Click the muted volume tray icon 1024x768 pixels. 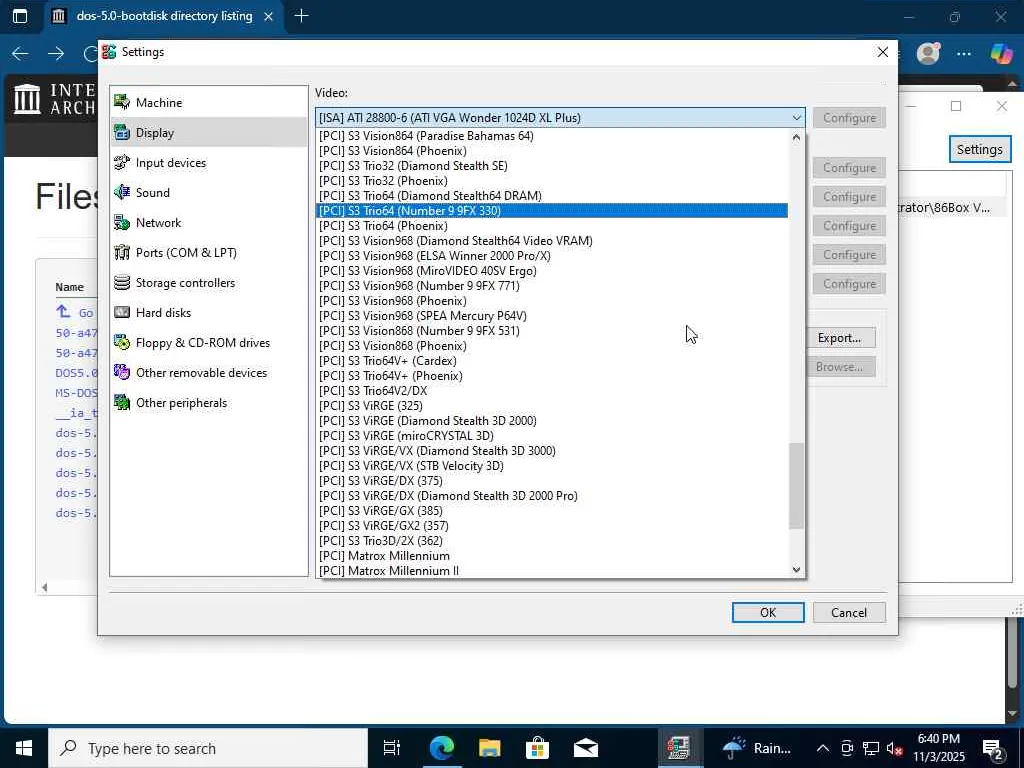(x=895, y=748)
